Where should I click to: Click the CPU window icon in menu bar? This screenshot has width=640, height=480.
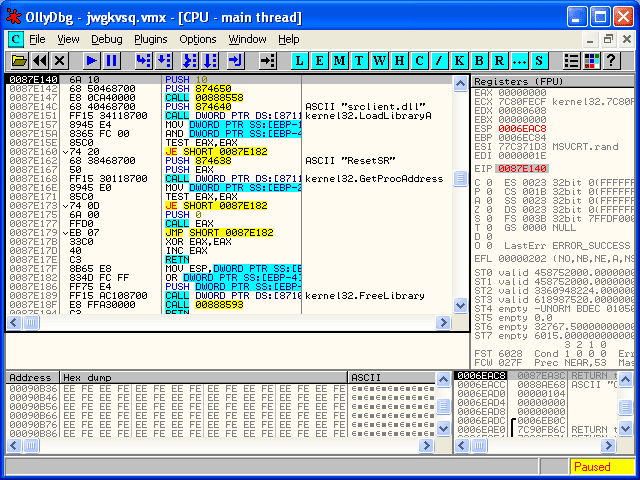(x=16, y=40)
